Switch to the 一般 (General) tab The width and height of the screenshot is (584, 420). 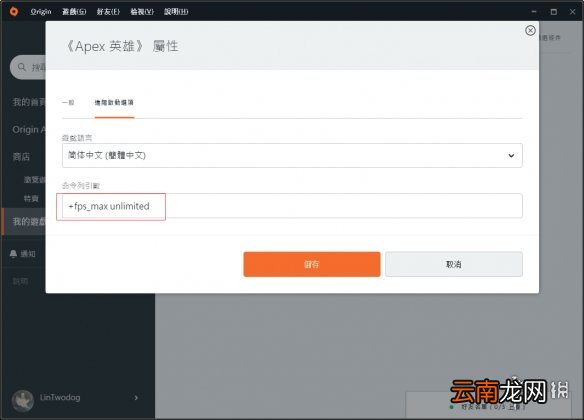point(68,102)
